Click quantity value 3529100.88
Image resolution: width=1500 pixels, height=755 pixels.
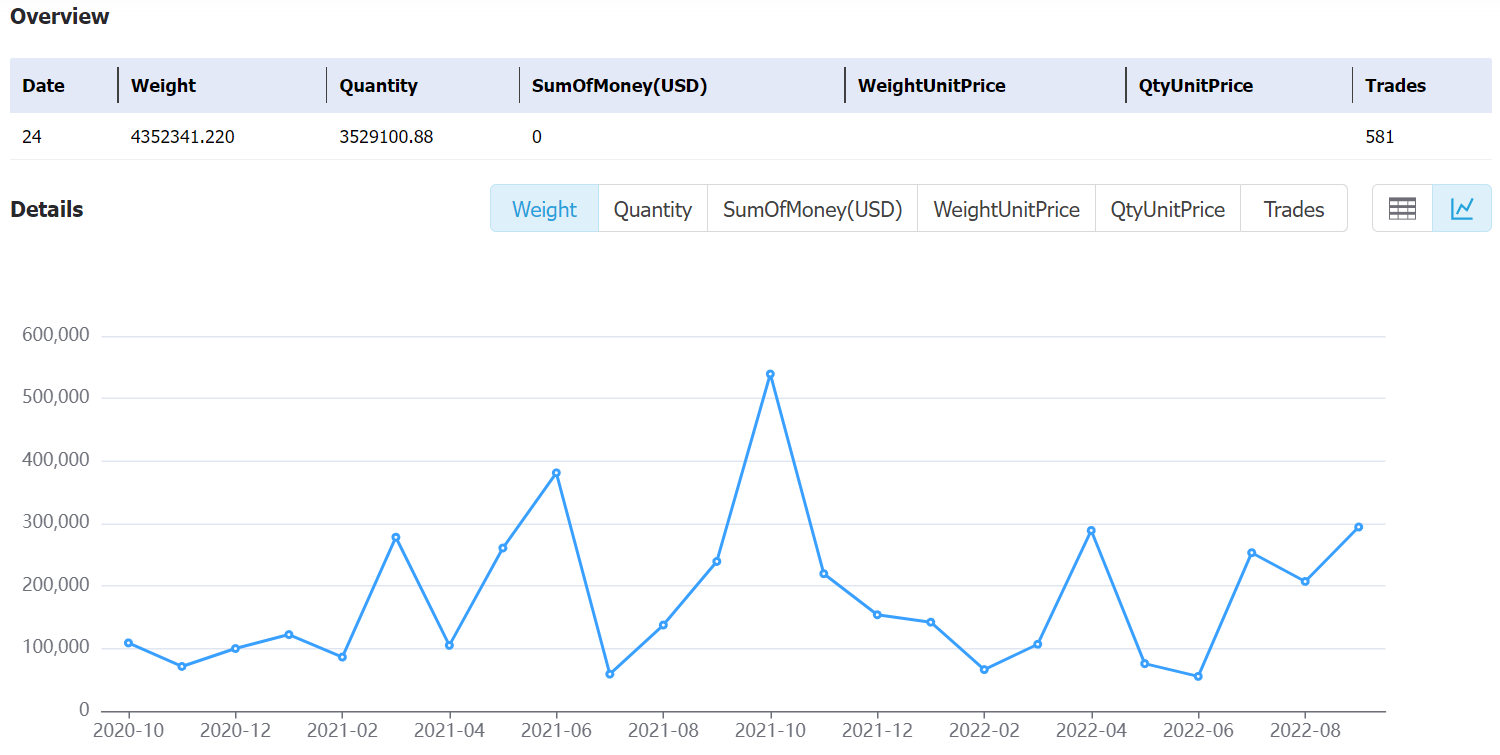[x=387, y=137]
